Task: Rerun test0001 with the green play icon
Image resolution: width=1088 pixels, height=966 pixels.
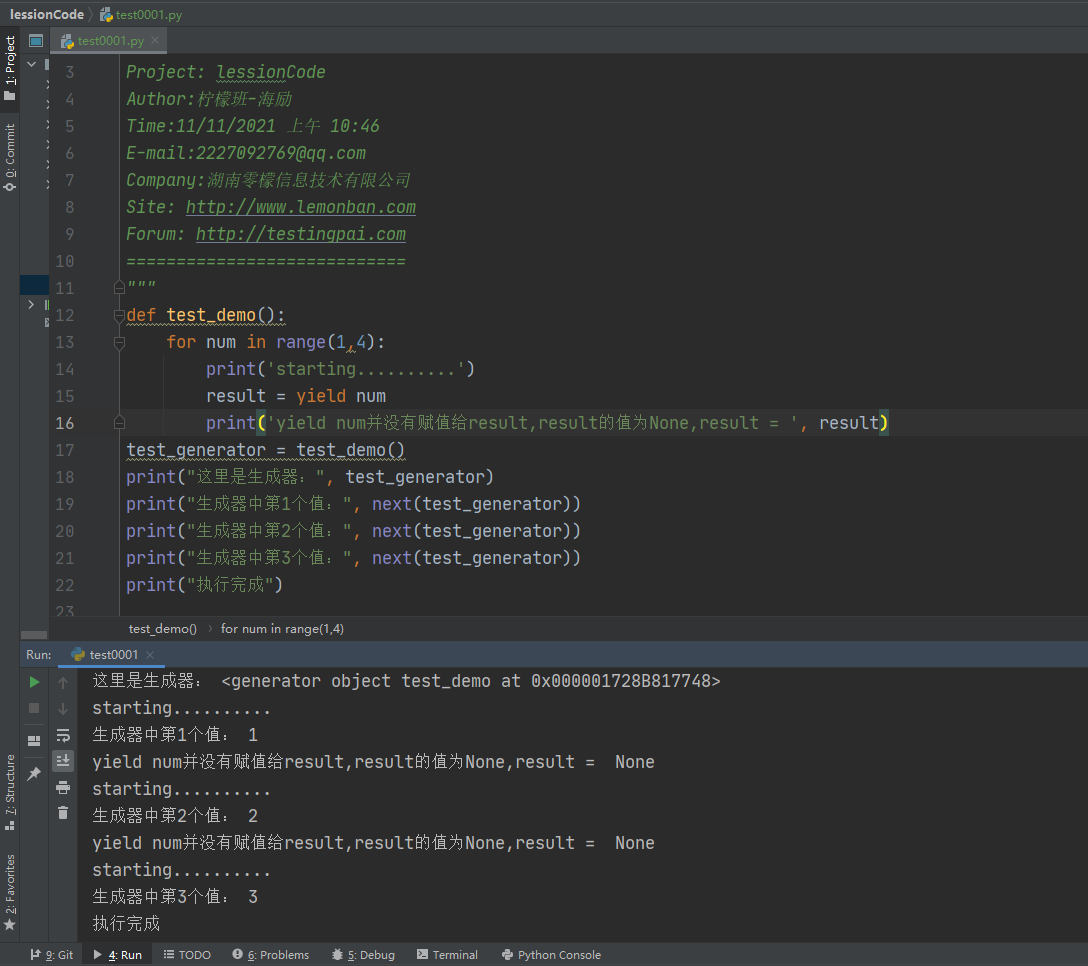Action: pos(34,682)
